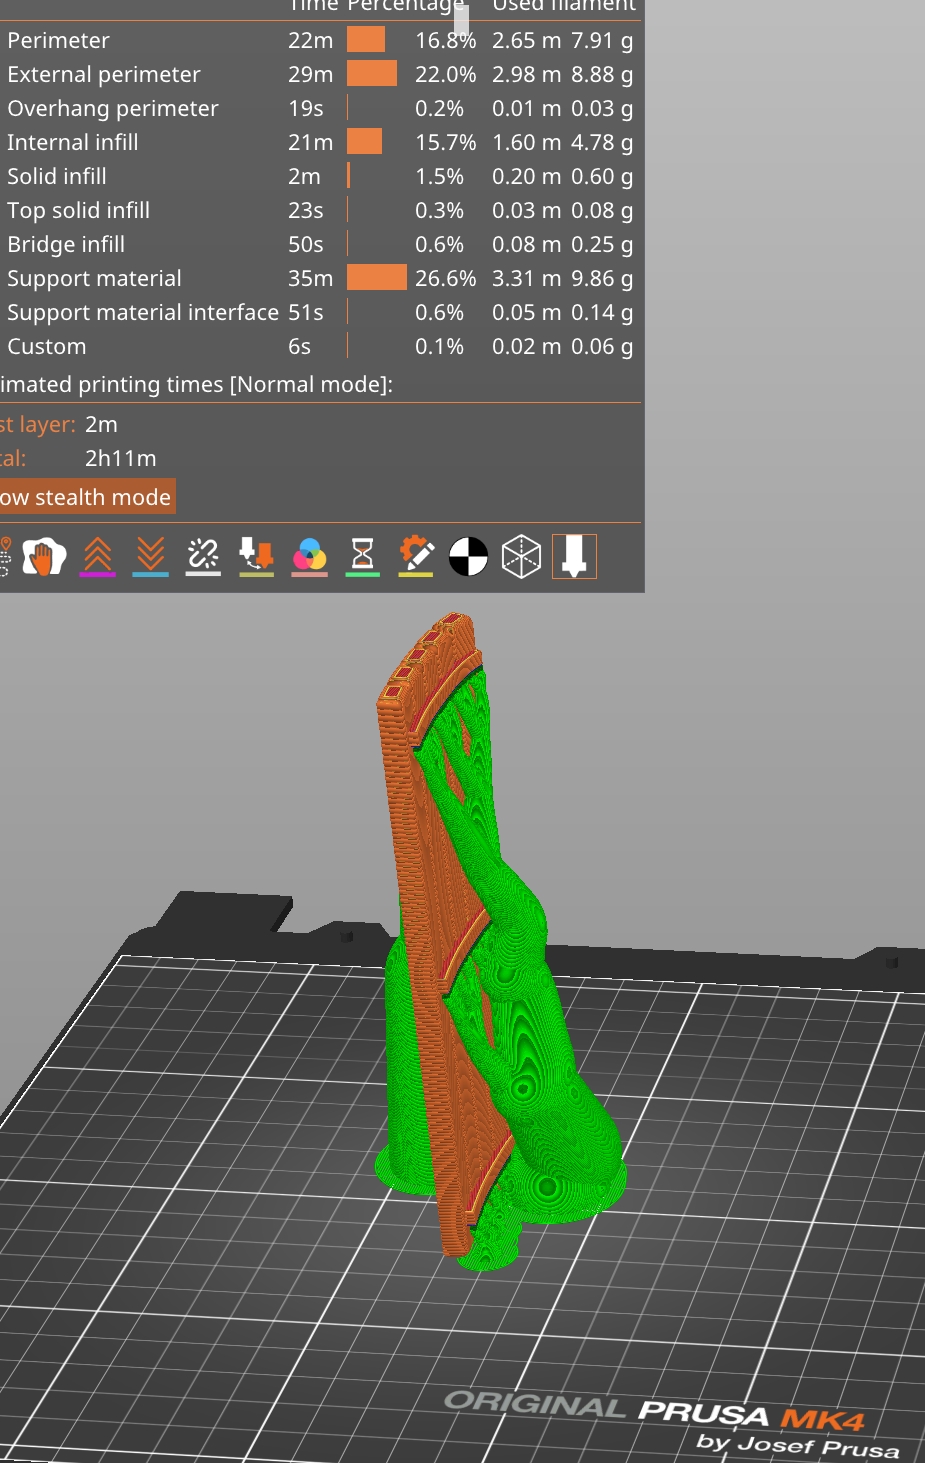Show deretractions using the downward chevrons icon
Screen dimensions: 925x1463
tap(150, 556)
